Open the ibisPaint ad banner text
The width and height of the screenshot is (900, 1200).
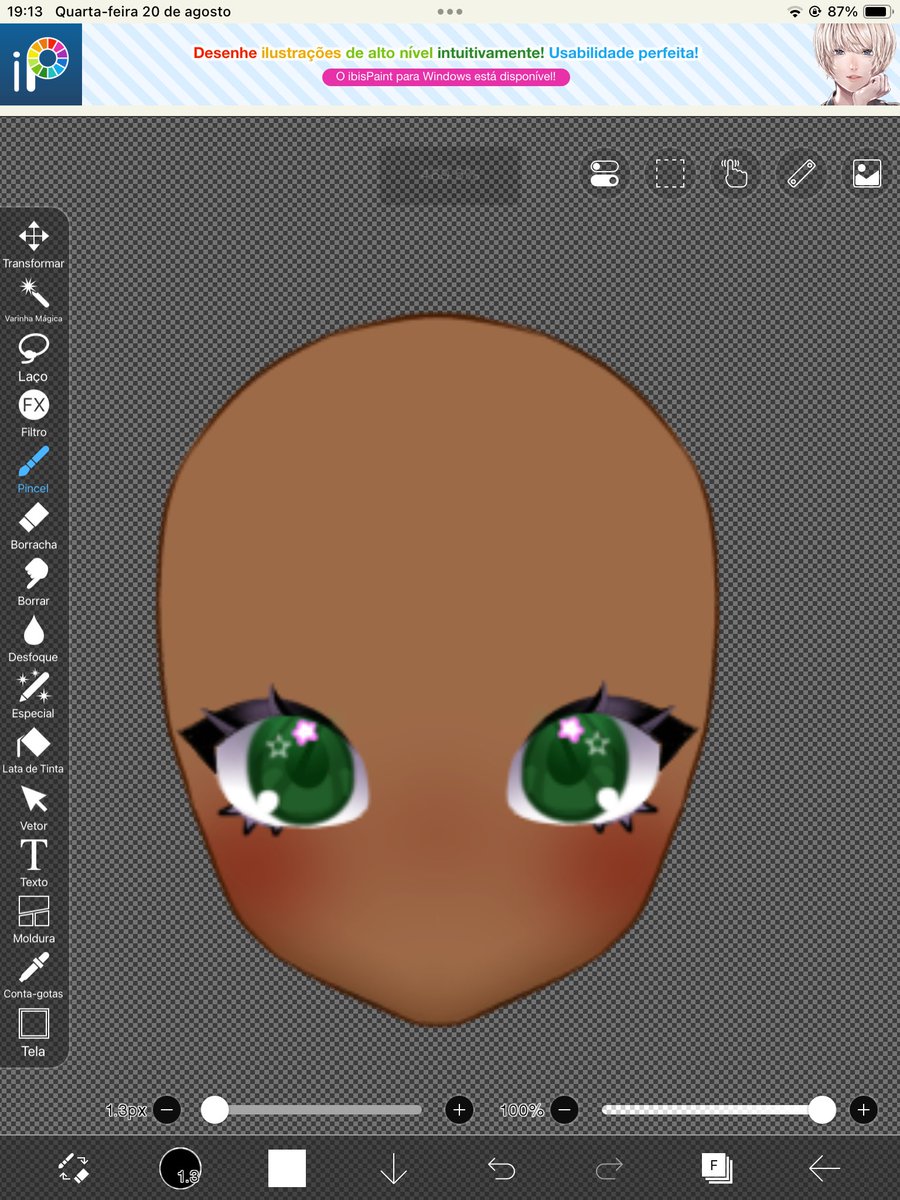coord(446,52)
